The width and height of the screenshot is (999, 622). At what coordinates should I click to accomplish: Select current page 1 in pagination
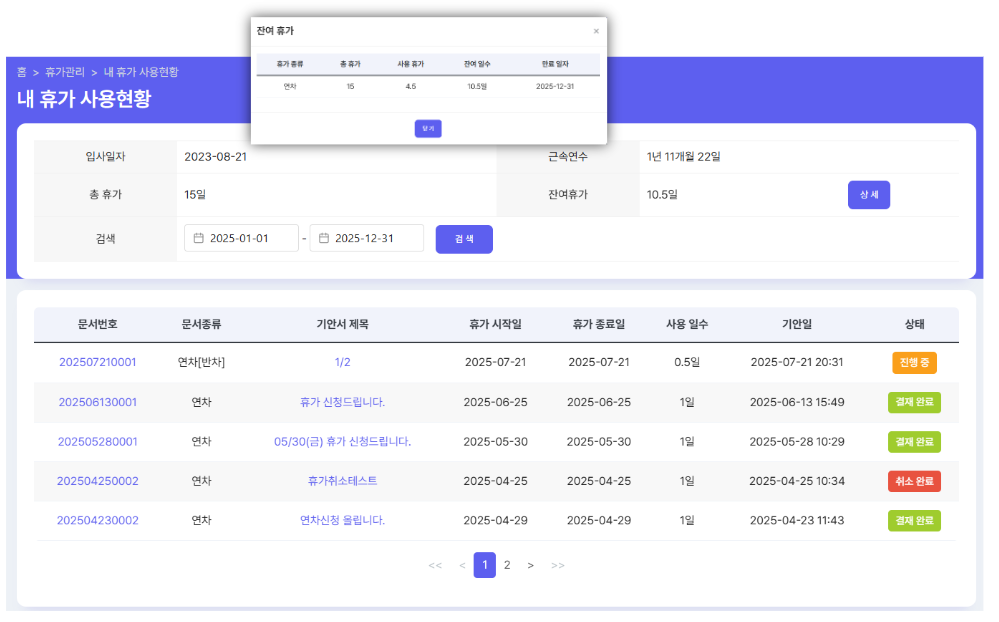[x=484, y=565]
